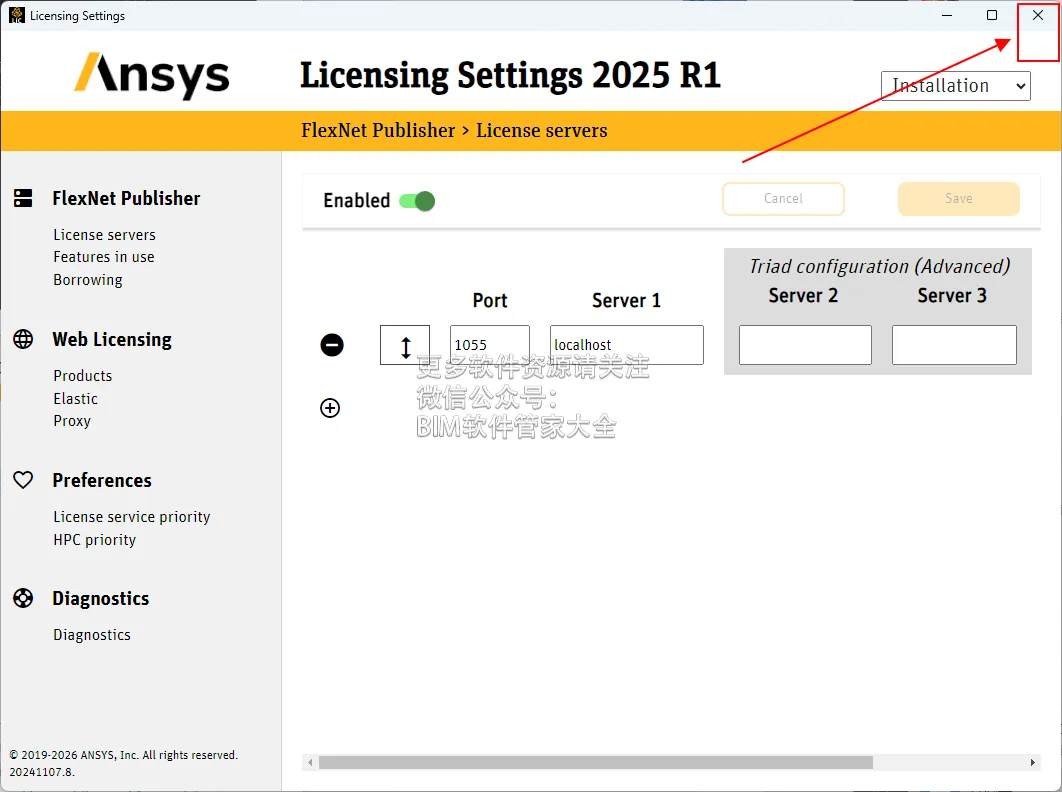Click the empty Server 3 field
The width and height of the screenshot is (1062, 792).
pyautogui.click(x=954, y=345)
